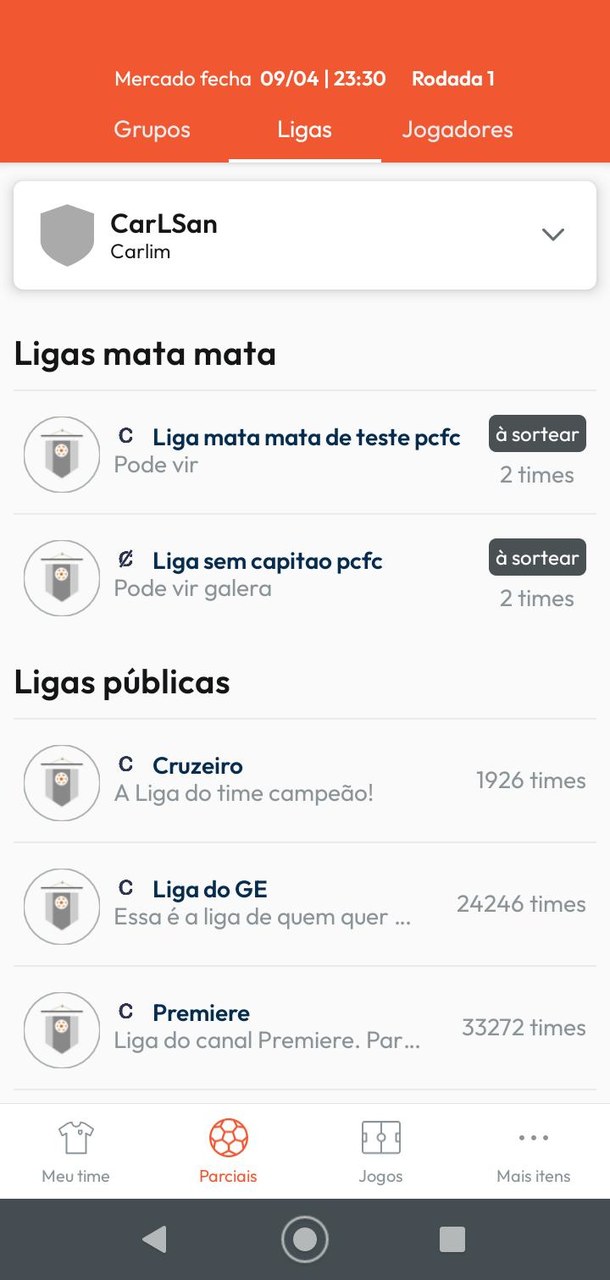Tap the Liga do GE pennant badge
610x1280 pixels.
click(x=62, y=906)
